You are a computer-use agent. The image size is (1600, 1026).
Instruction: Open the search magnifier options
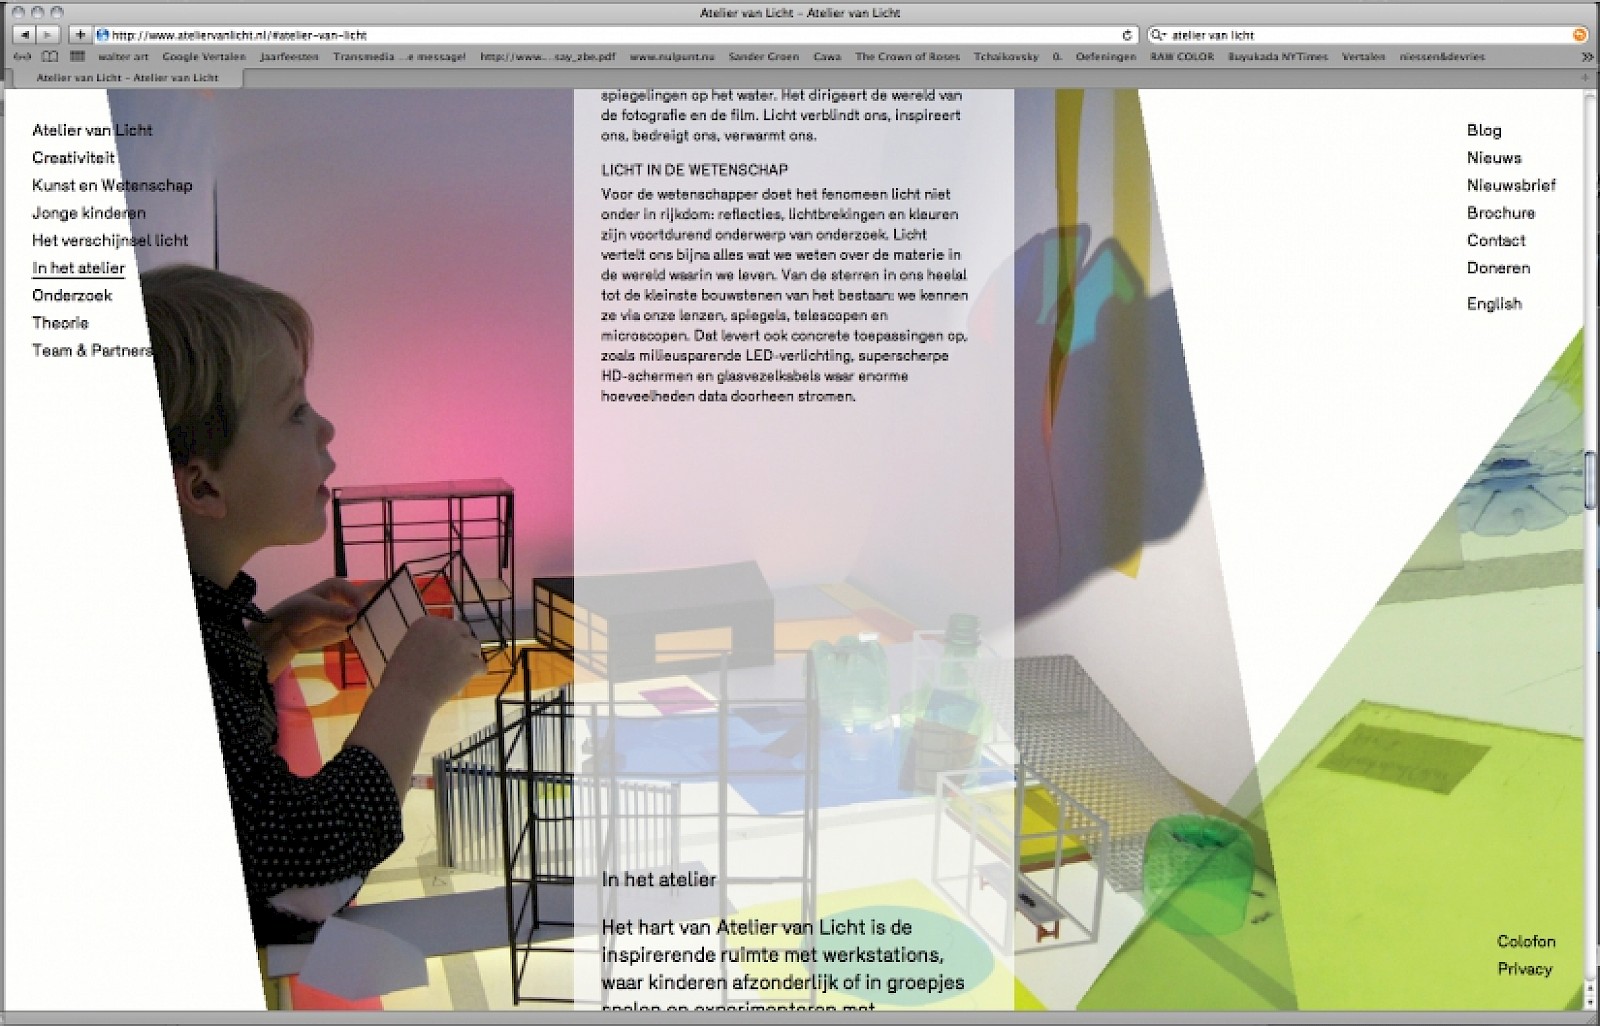coord(1158,35)
